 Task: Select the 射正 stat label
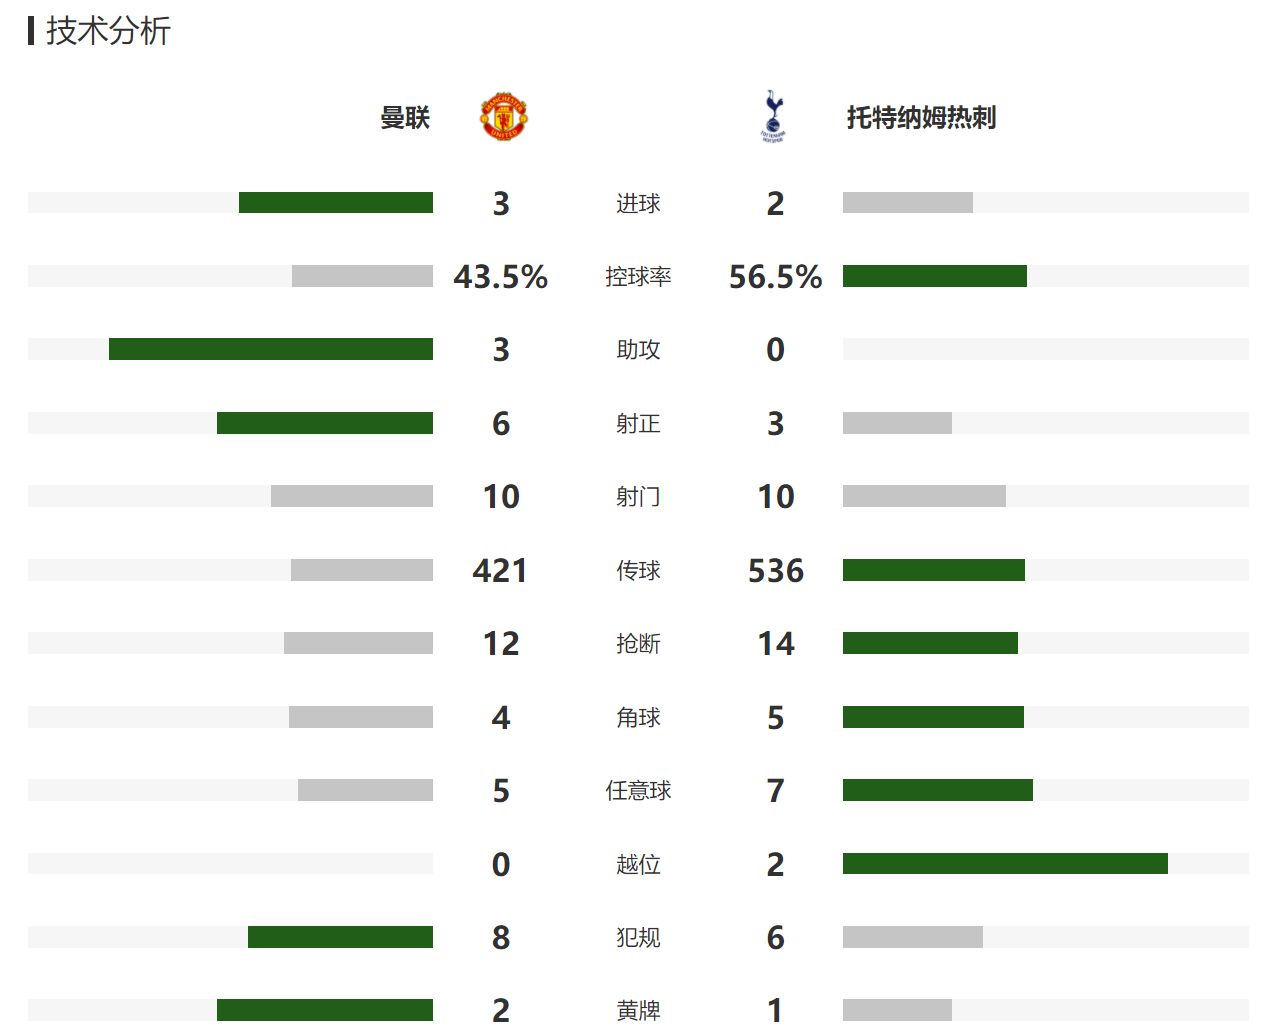pos(638,424)
